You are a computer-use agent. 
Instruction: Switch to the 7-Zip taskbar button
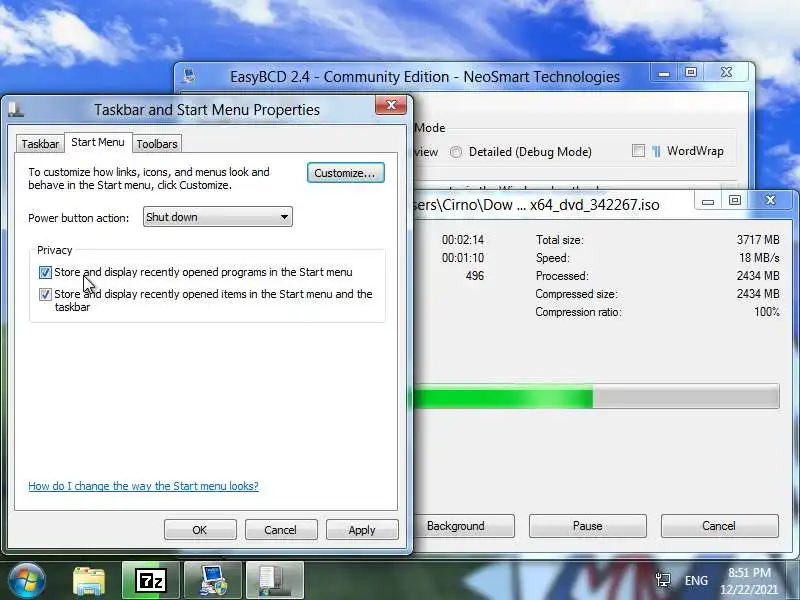point(151,580)
